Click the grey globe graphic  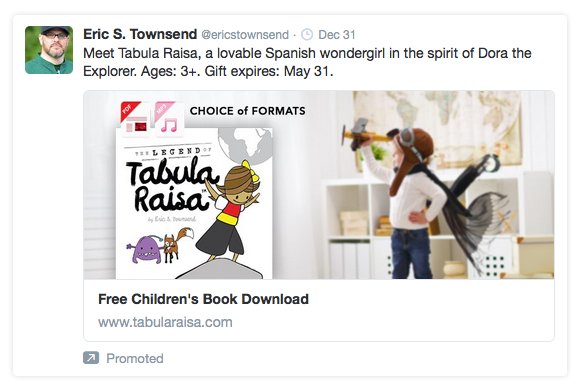click(245, 146)
